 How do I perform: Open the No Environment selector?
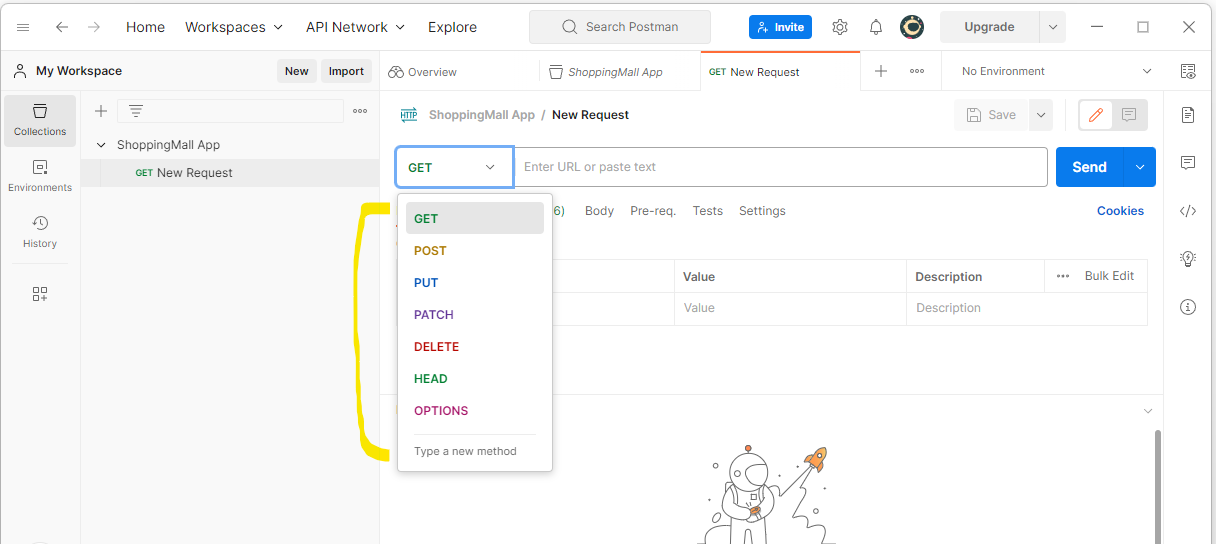1056,71
